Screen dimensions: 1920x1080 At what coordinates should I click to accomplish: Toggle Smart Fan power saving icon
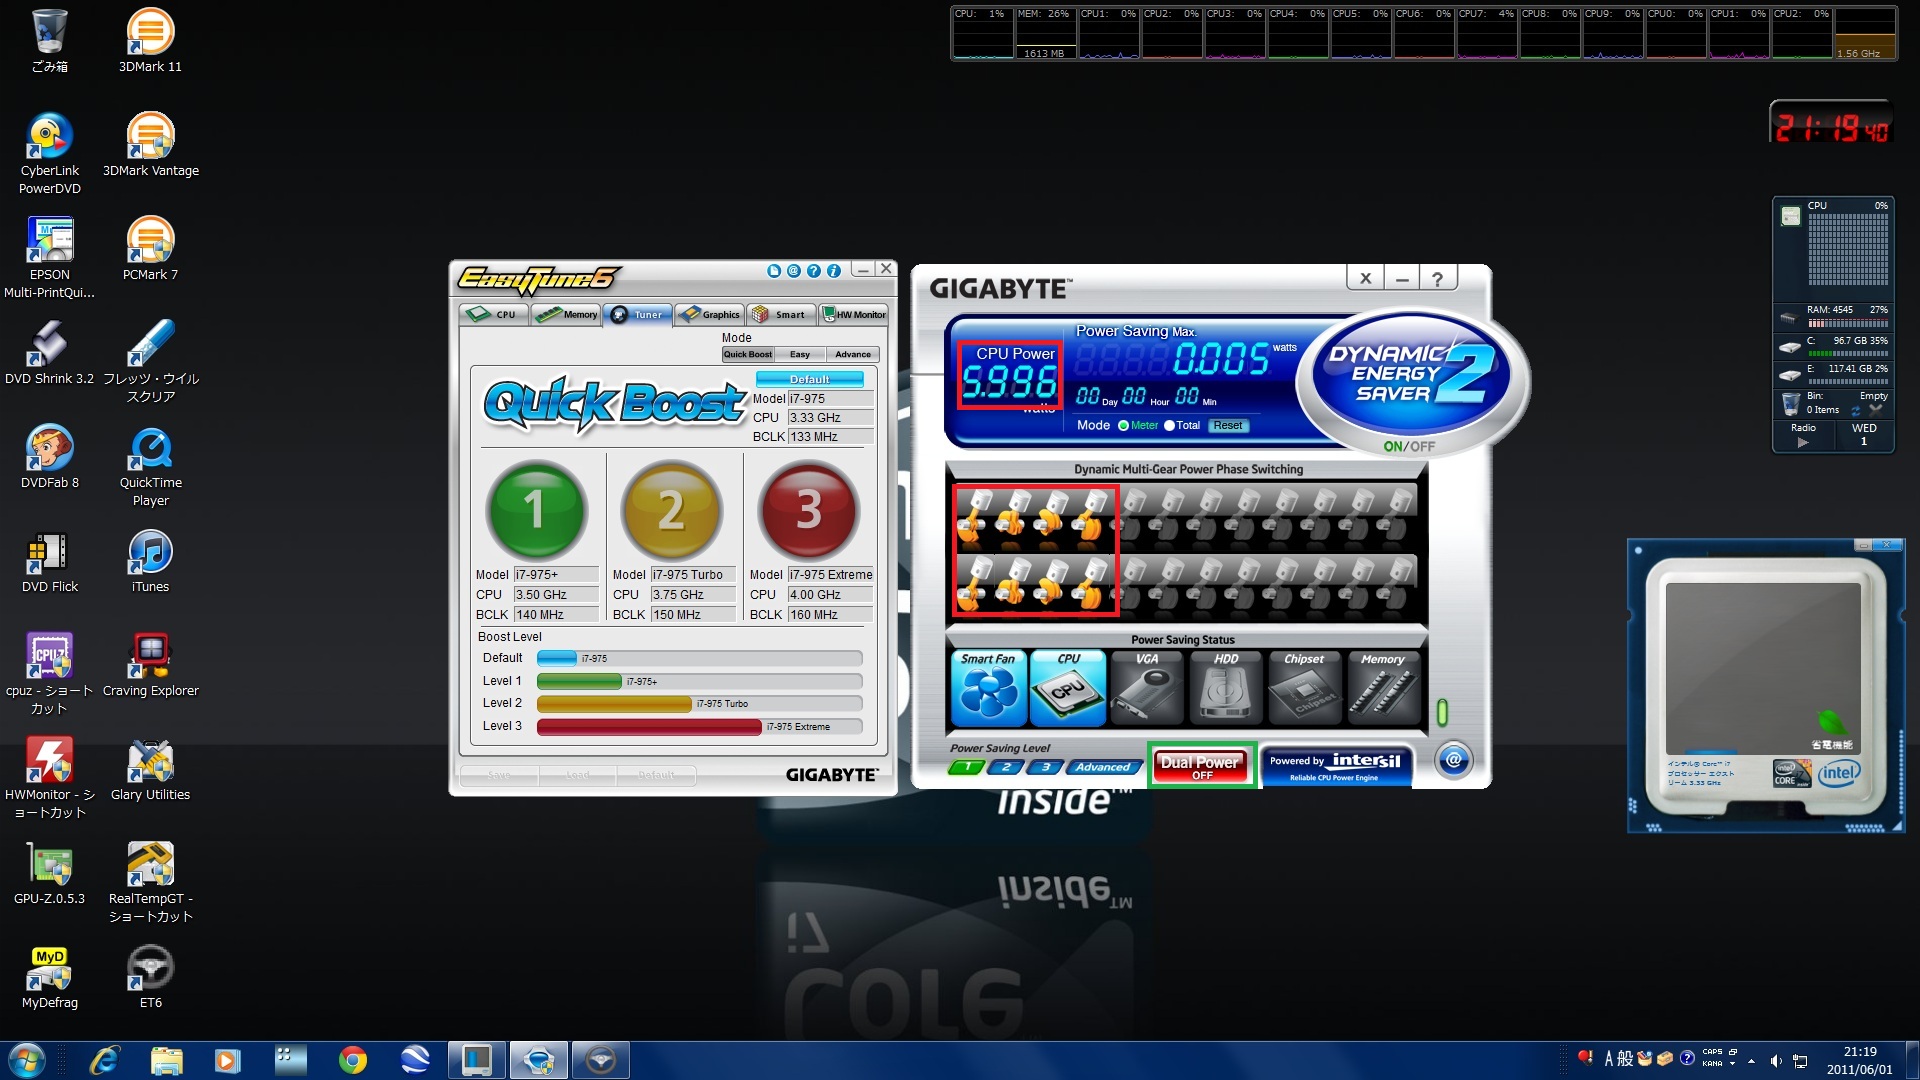click(988, 689)
